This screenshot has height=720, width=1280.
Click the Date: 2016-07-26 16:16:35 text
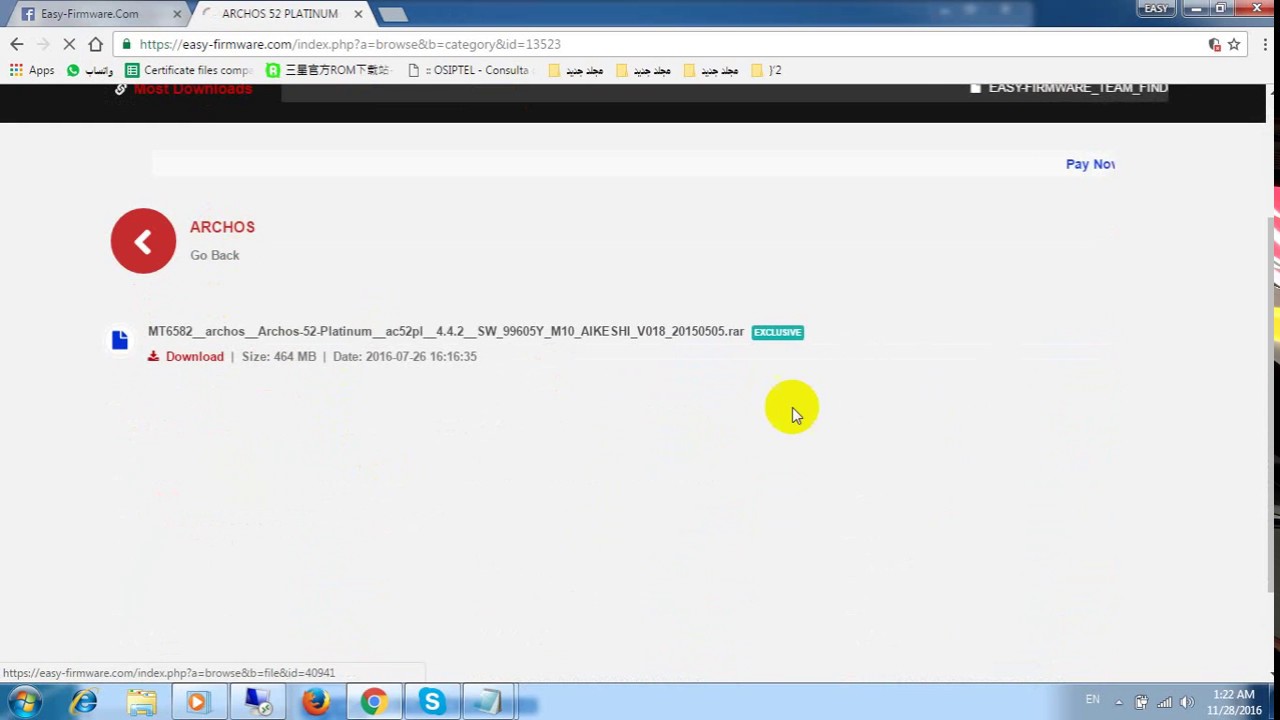point(405,357)
